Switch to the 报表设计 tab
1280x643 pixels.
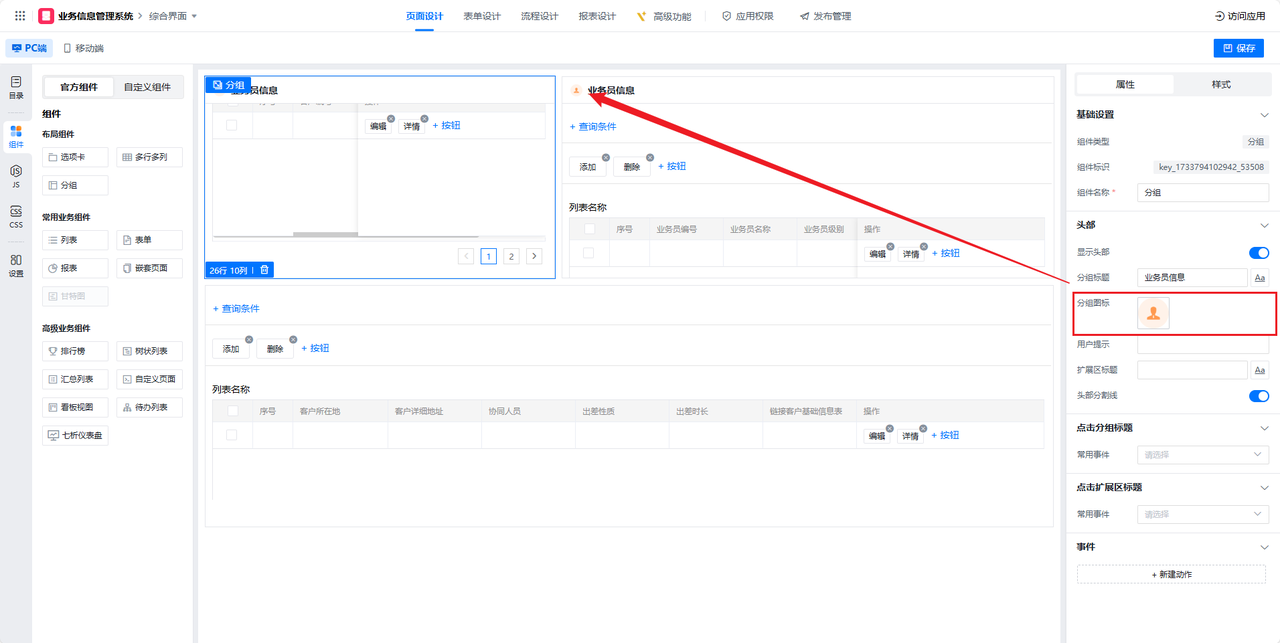coord(597,16)
